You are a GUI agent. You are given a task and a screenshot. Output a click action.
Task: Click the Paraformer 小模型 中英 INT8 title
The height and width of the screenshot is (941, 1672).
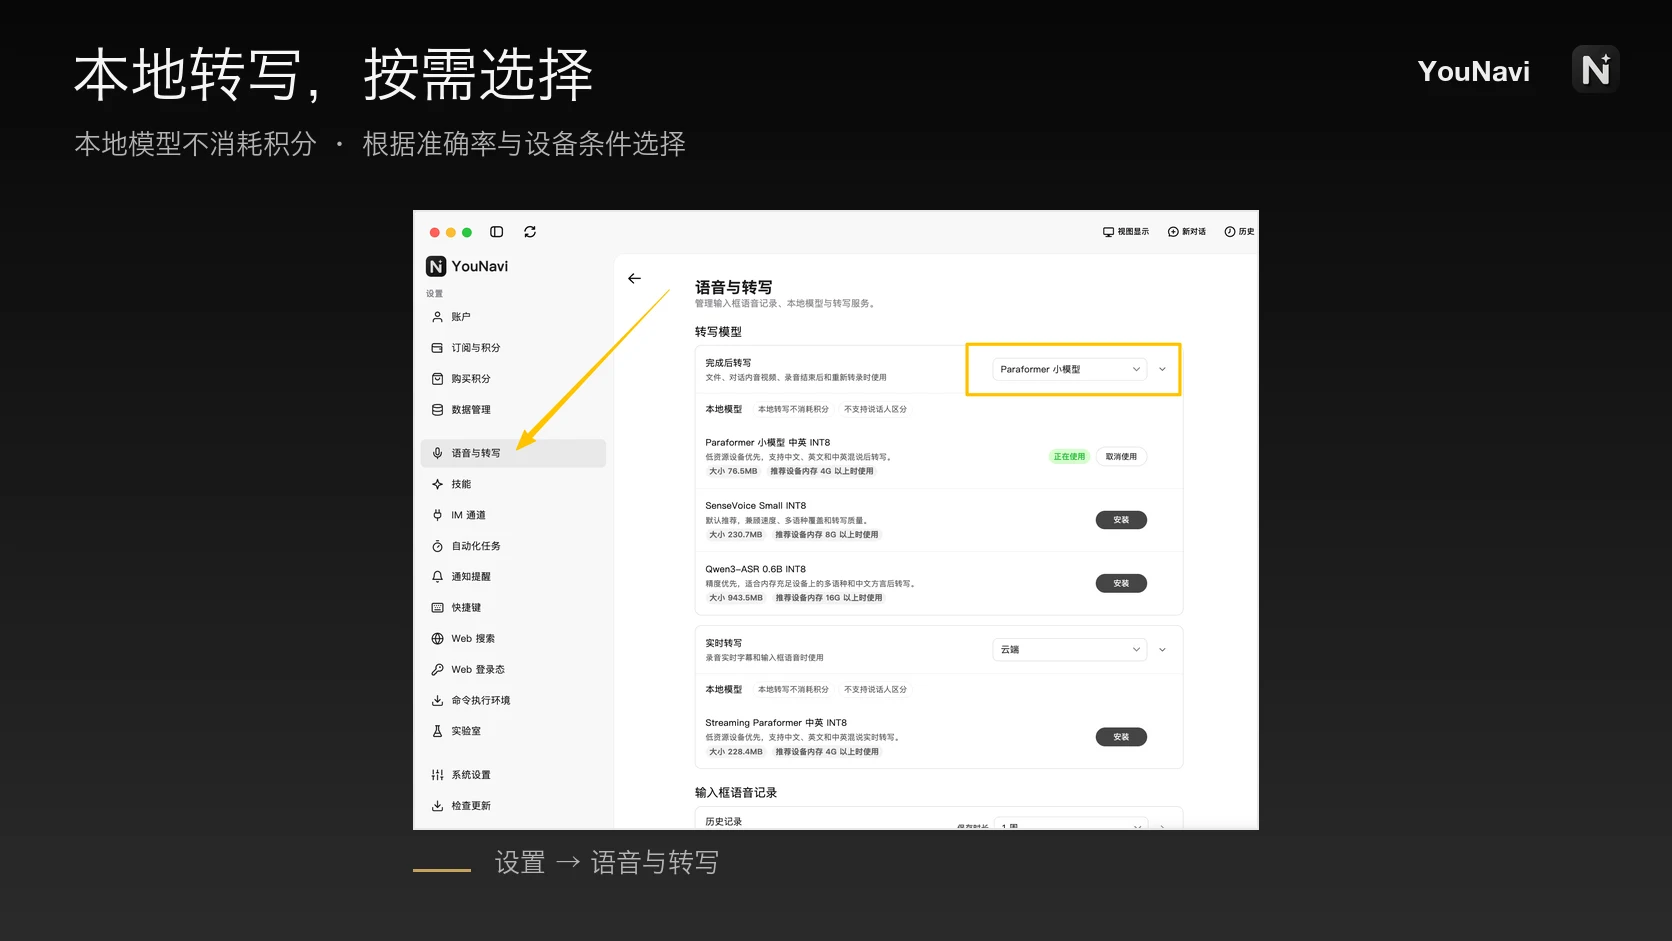(x=768, y=443)
